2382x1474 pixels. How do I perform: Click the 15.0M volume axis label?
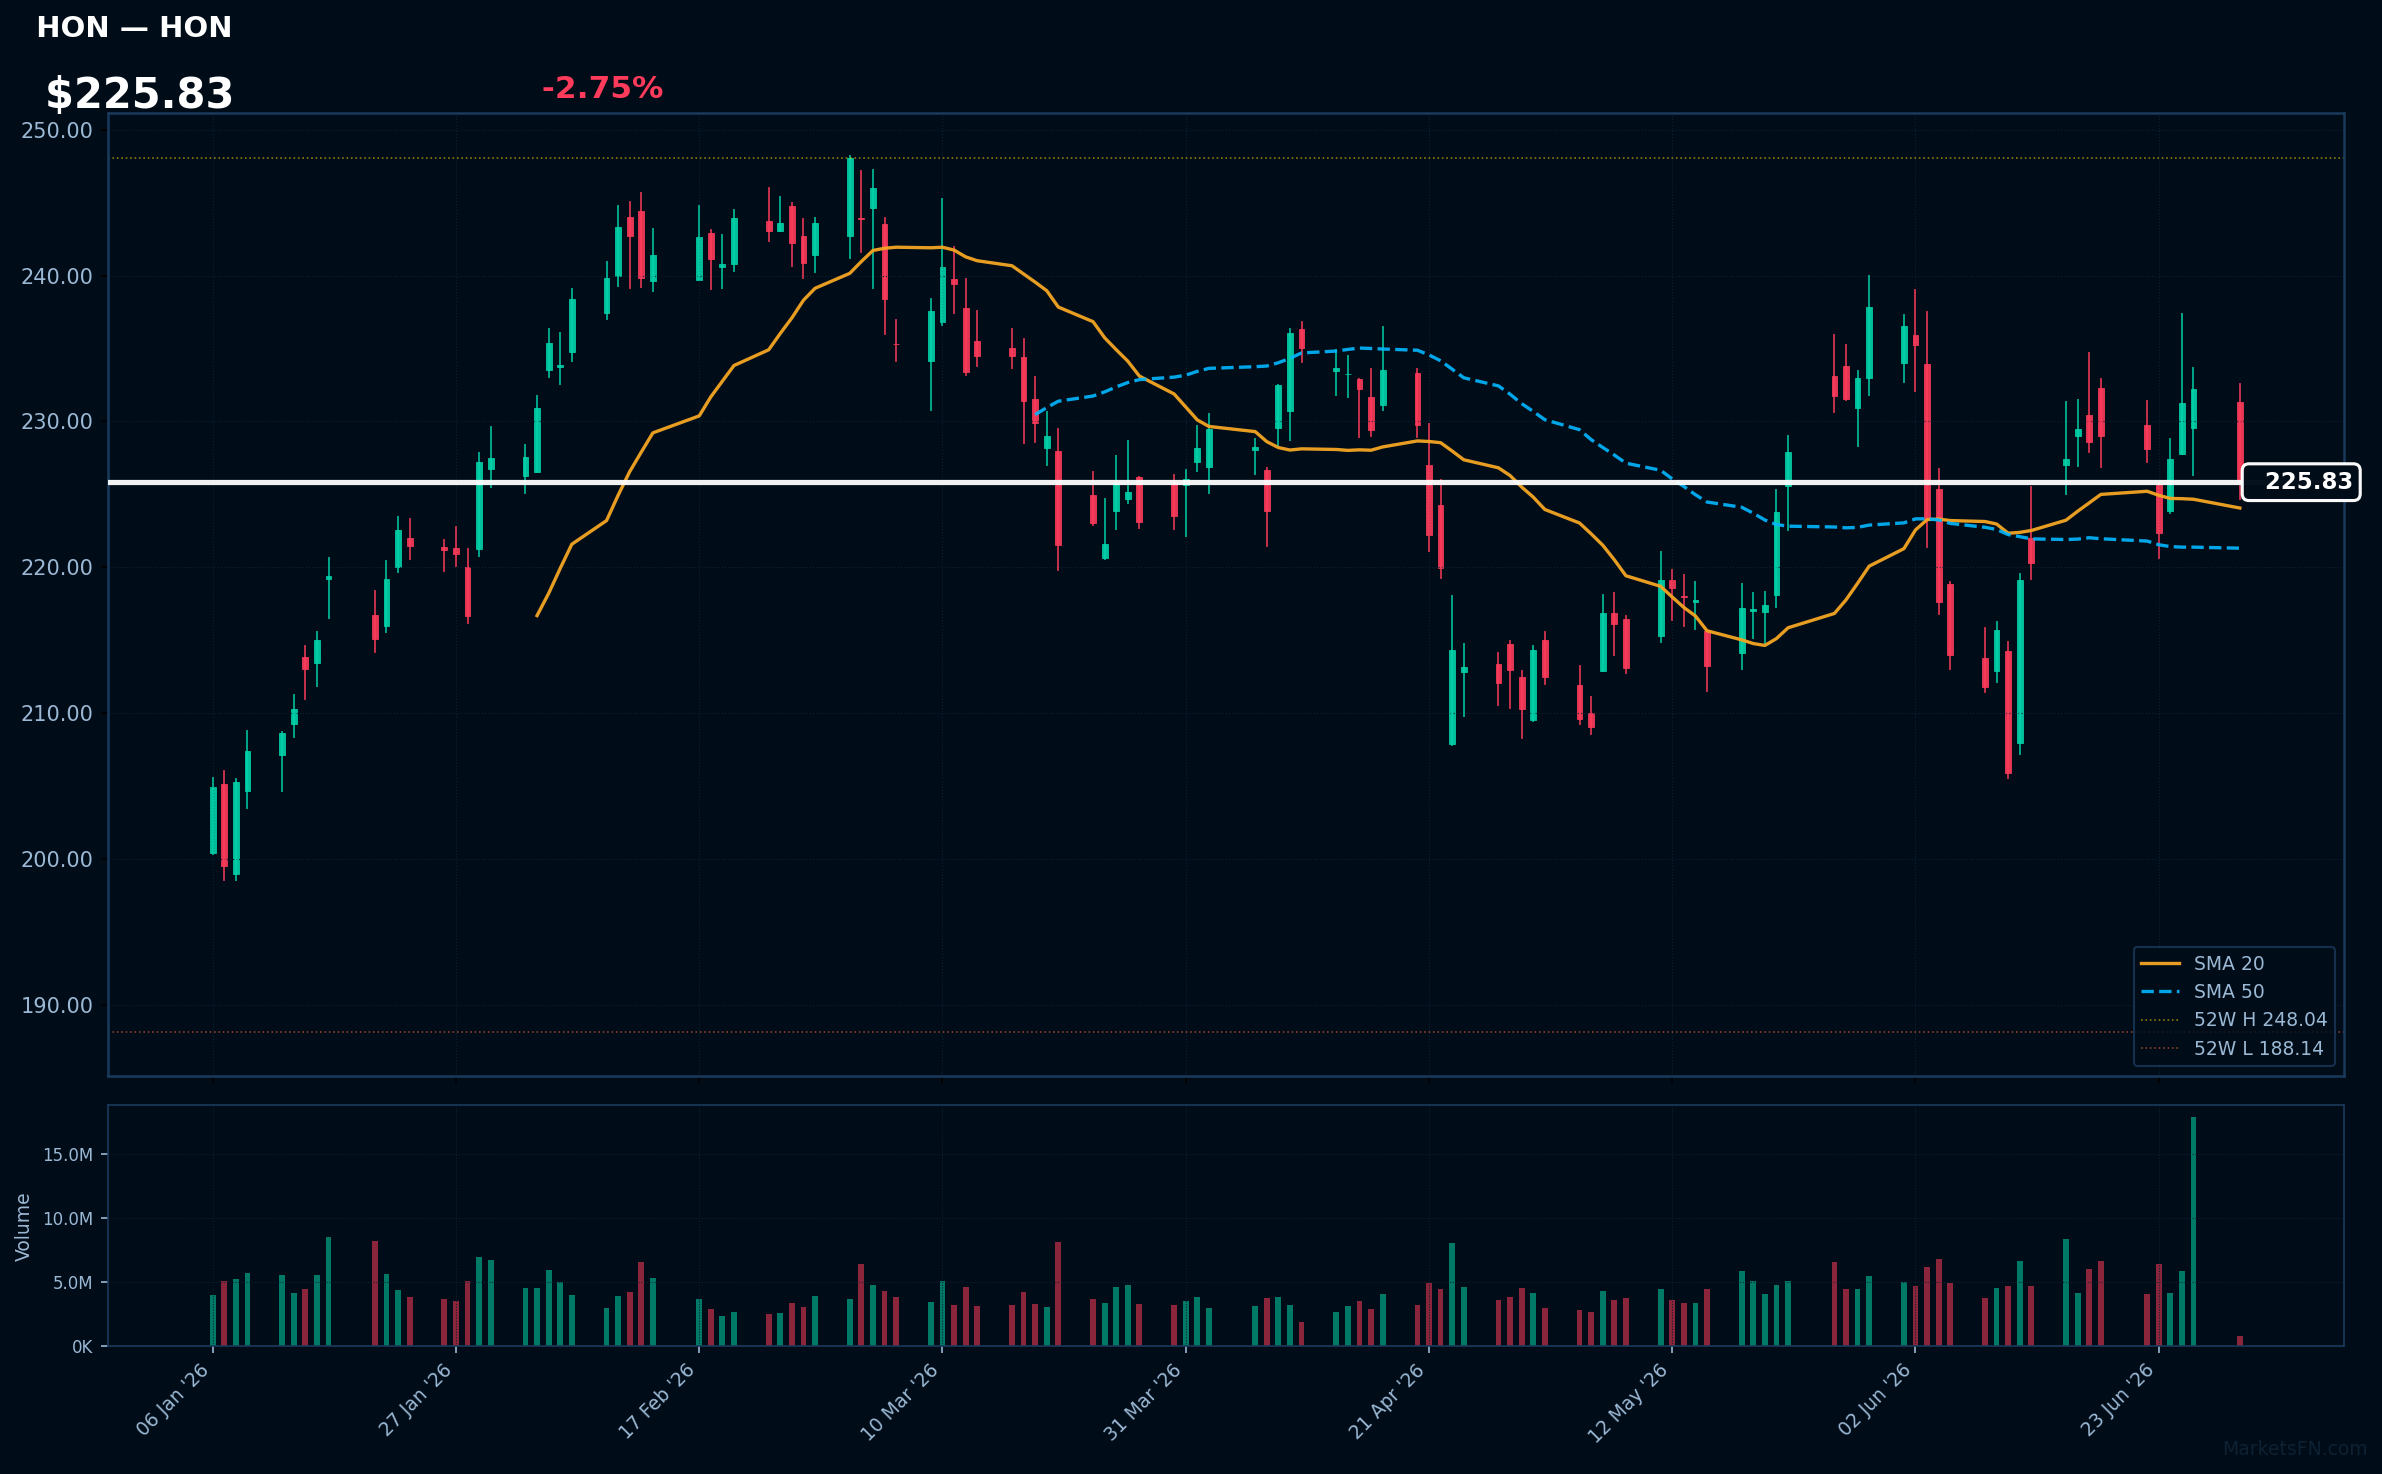point(68,1155)
